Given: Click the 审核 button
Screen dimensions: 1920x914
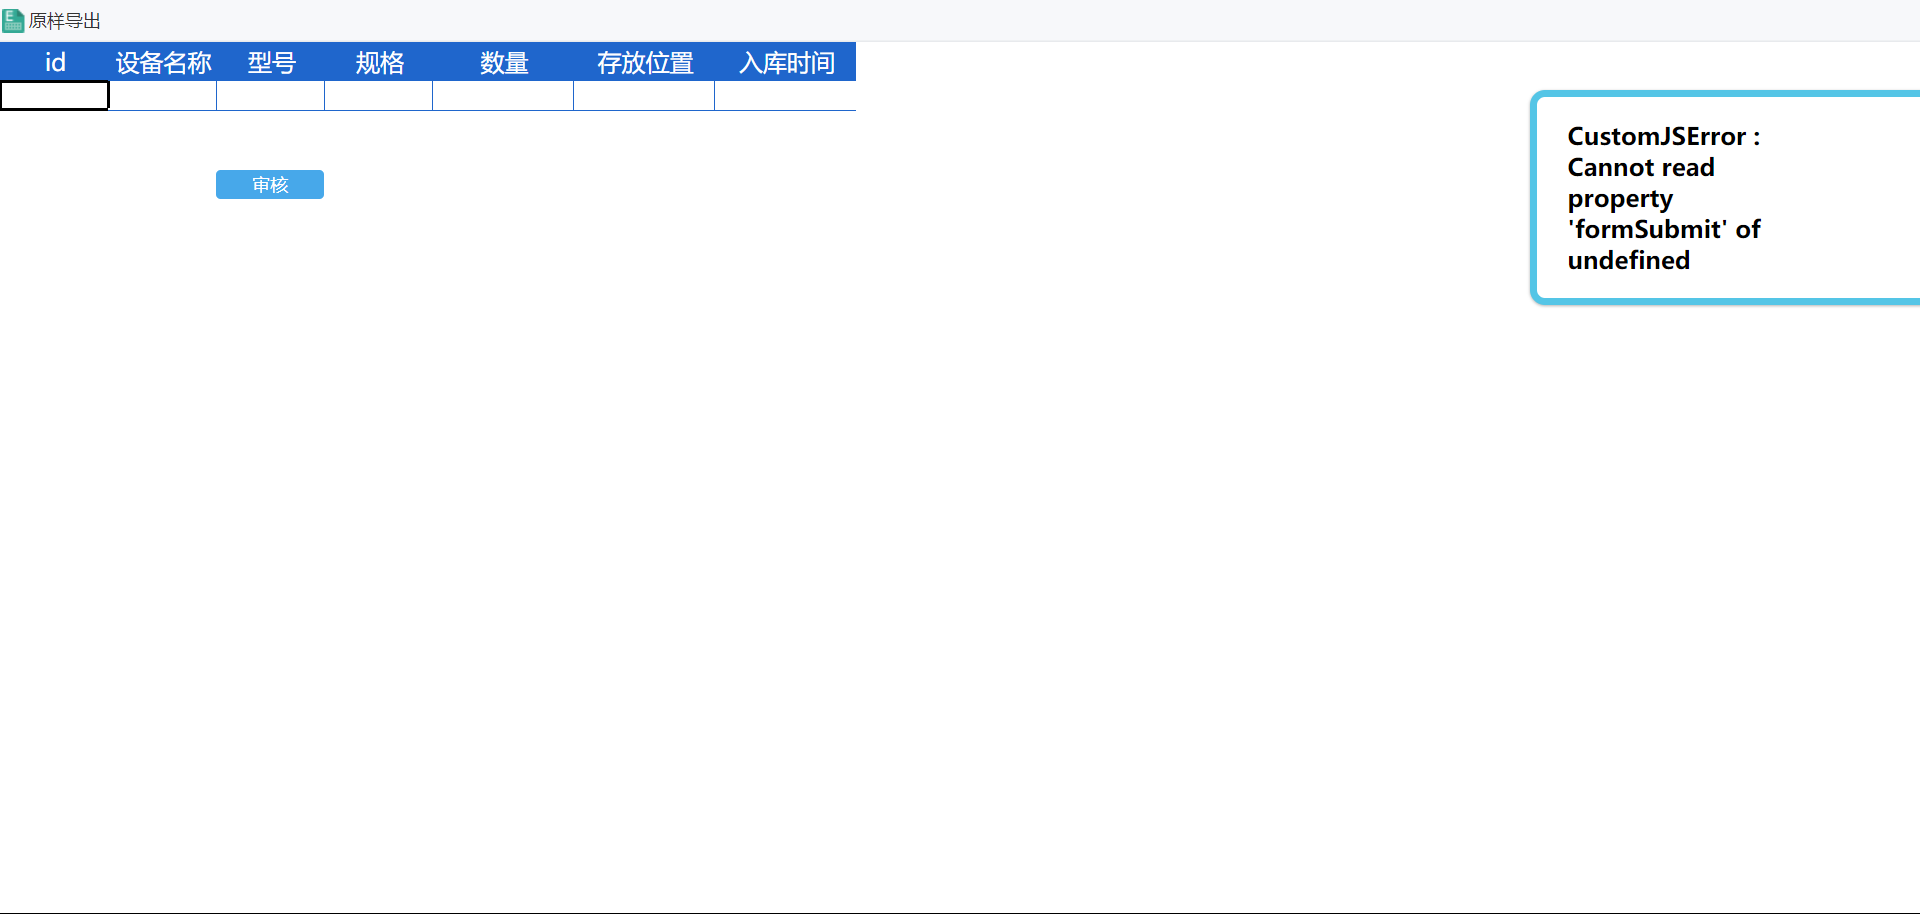Looking at the screenshot, I should click(x=270, y=185).
